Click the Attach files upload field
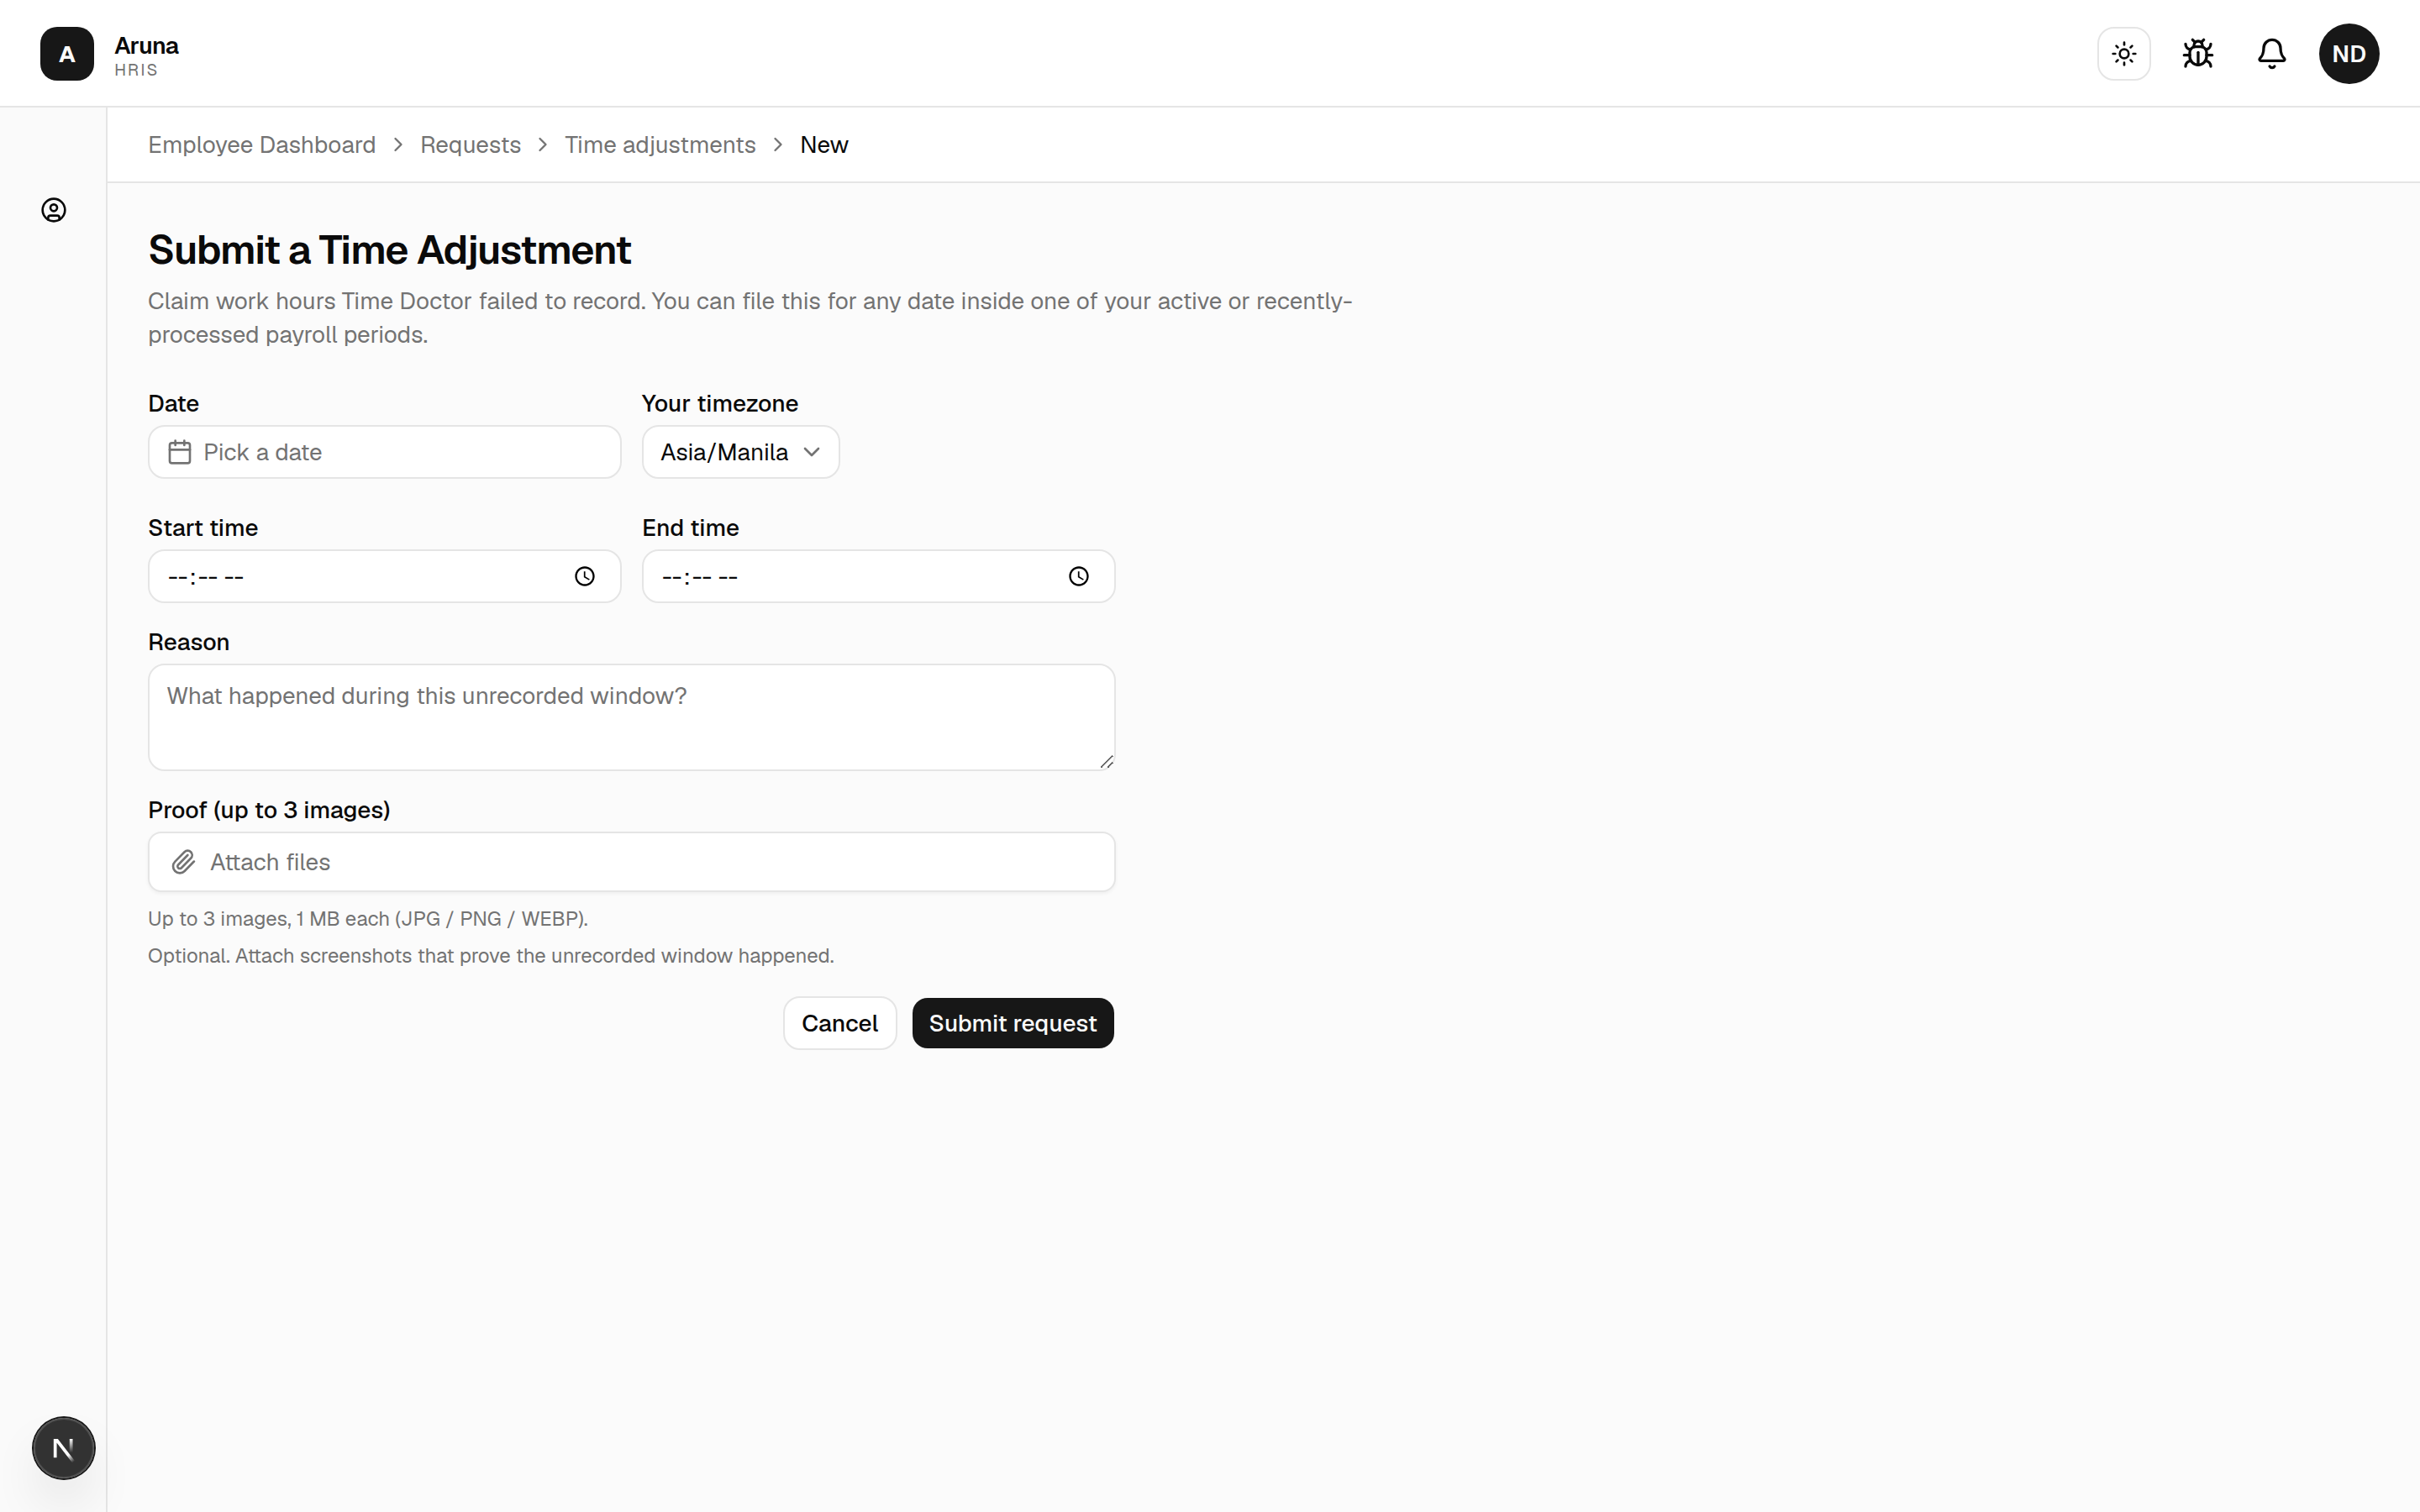The width and height of the screenshot is (2420, 1512). (x=631, y=862)
